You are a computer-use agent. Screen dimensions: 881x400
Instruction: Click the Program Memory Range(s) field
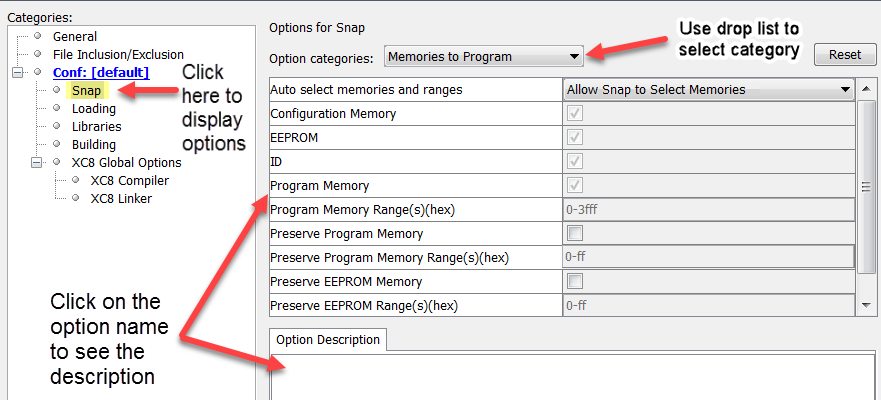(707, 210)
